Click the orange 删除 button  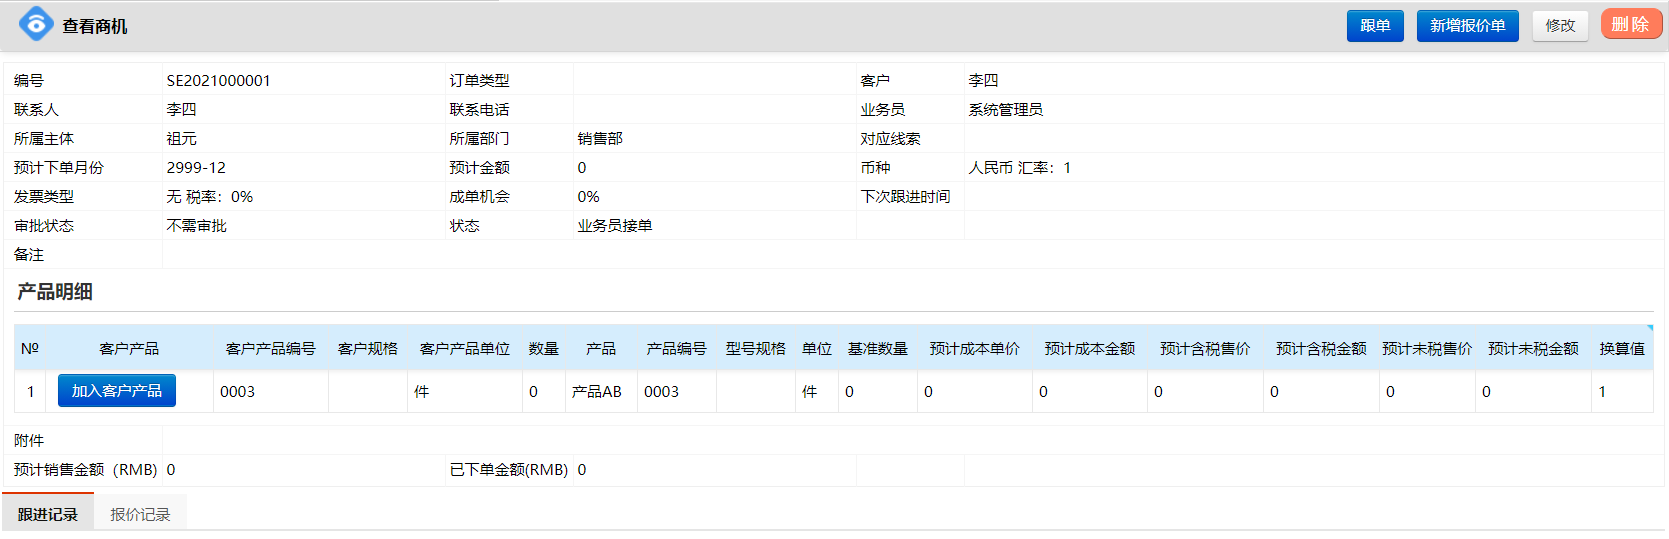pyautogui.click(x=1631, y=24)
